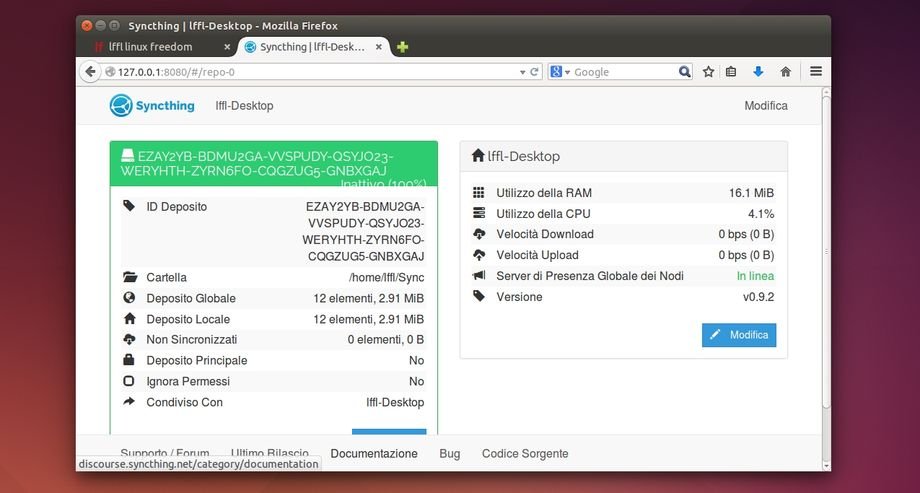
Task: Close the Syncthing browser tab
Action: 379,47
